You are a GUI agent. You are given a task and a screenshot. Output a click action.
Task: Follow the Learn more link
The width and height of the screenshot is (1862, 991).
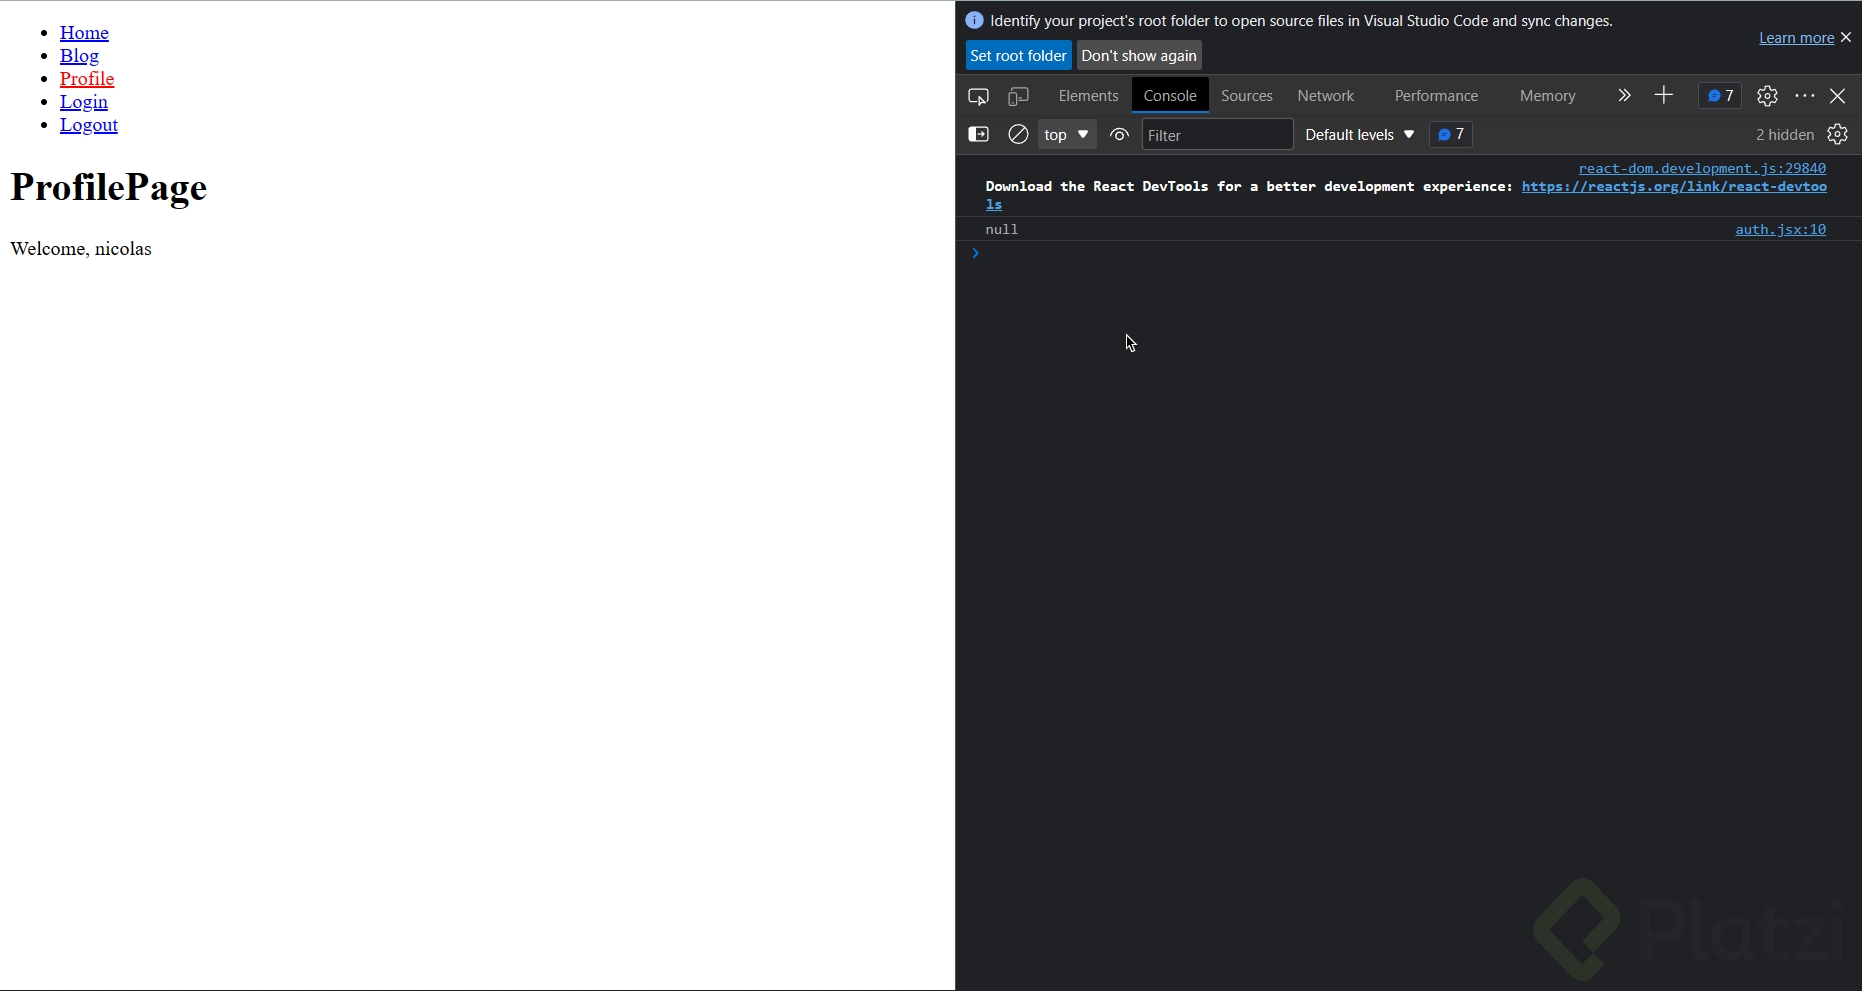1796,38
